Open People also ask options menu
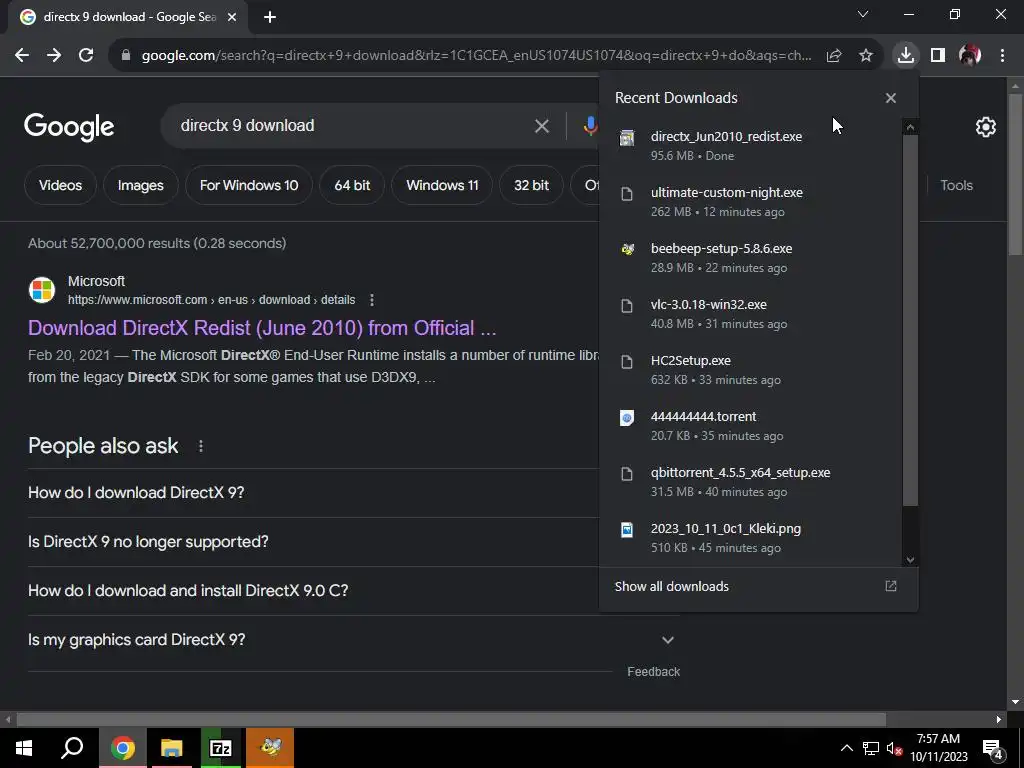1024x768 pixels. pos(200,446)
